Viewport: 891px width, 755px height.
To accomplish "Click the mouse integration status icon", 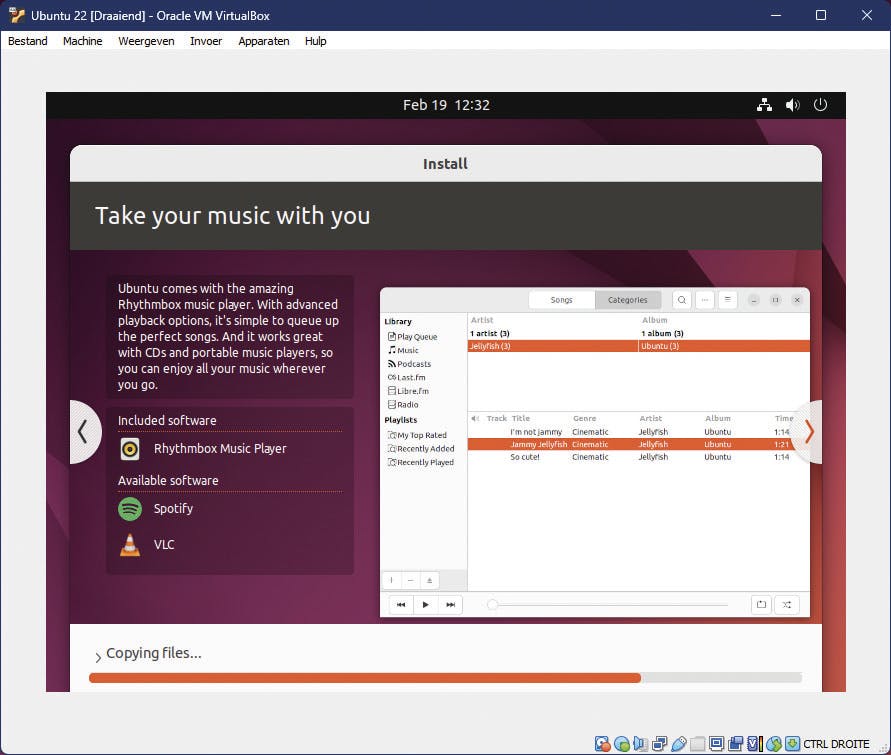I will (x=774, y=744).
